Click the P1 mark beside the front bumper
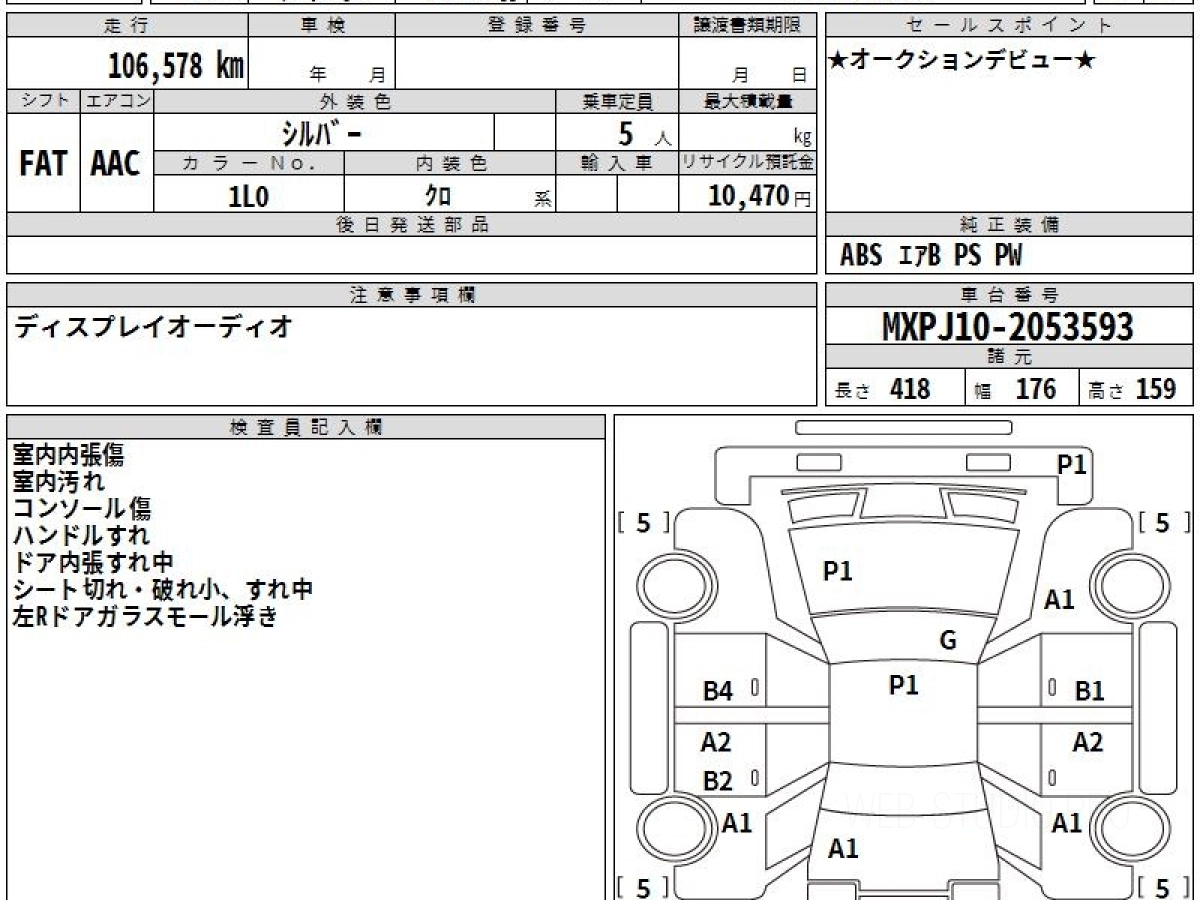The height and width of the screenshot is (900, 1200). (1072, 464)
